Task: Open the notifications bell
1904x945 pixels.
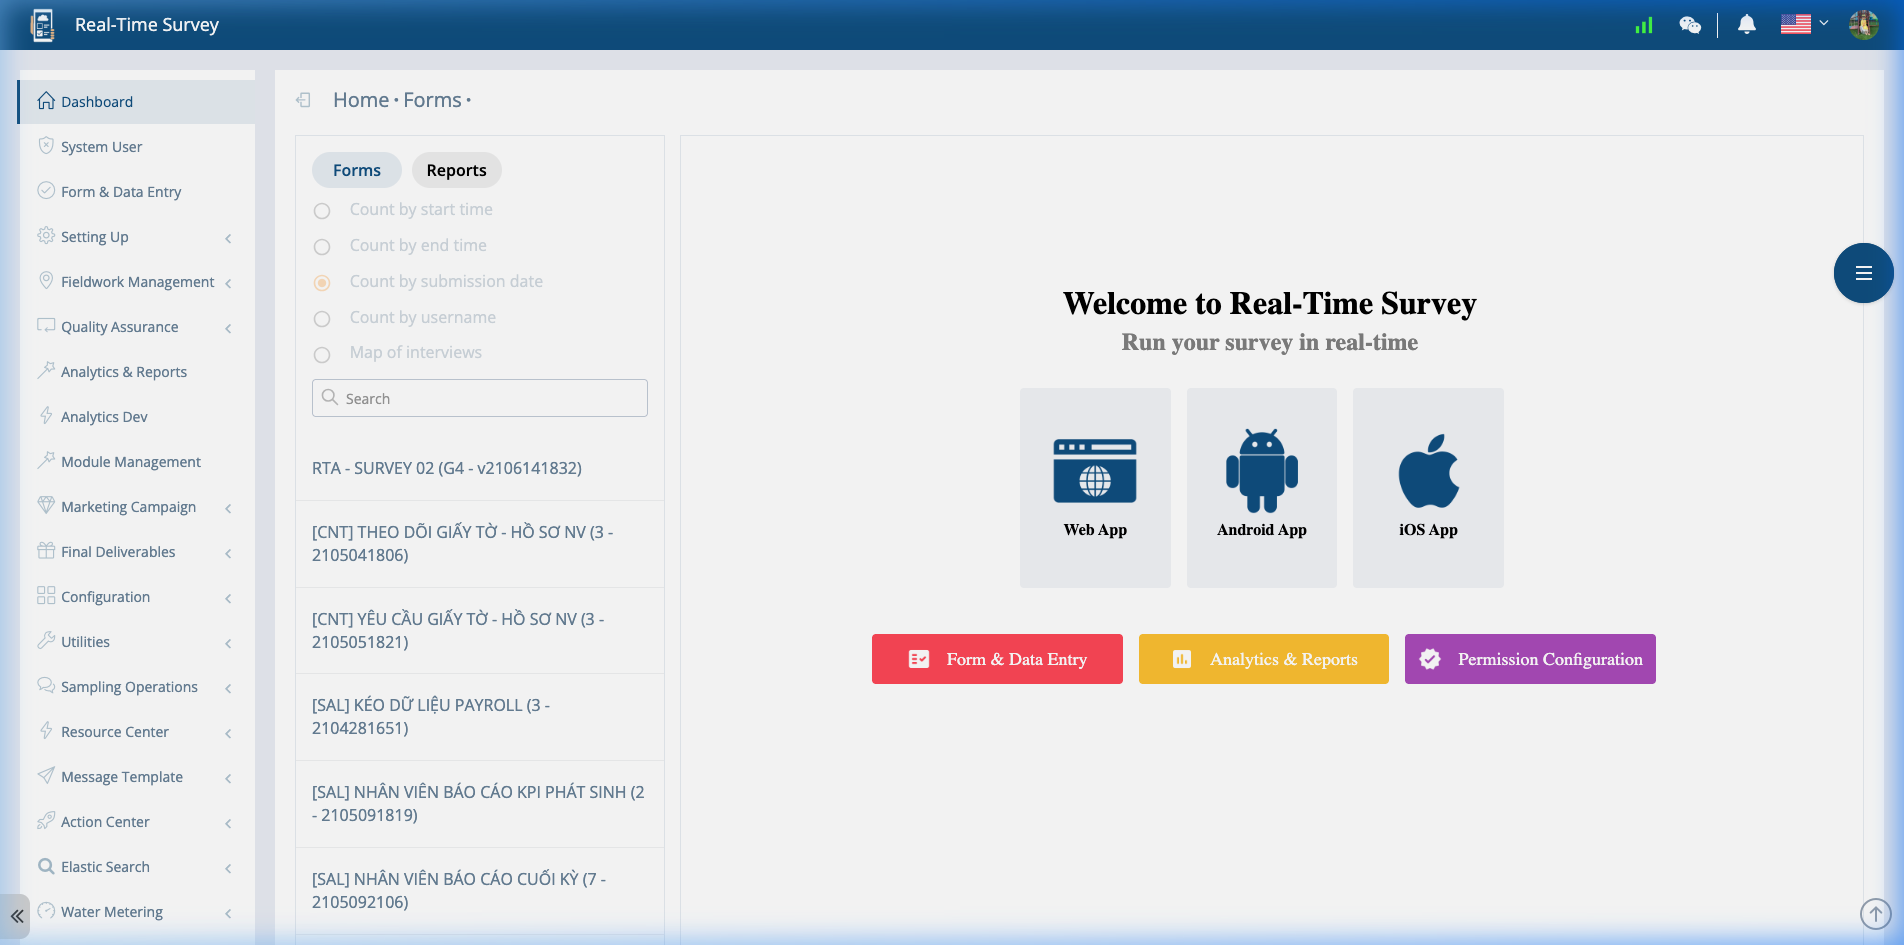Action: (x=1746, y=24)
